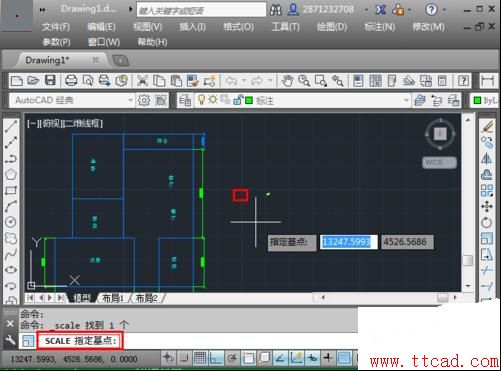Click the Array tool in modify toolbar
This screenshot has height=371, width=501.
tap(487, 190)
